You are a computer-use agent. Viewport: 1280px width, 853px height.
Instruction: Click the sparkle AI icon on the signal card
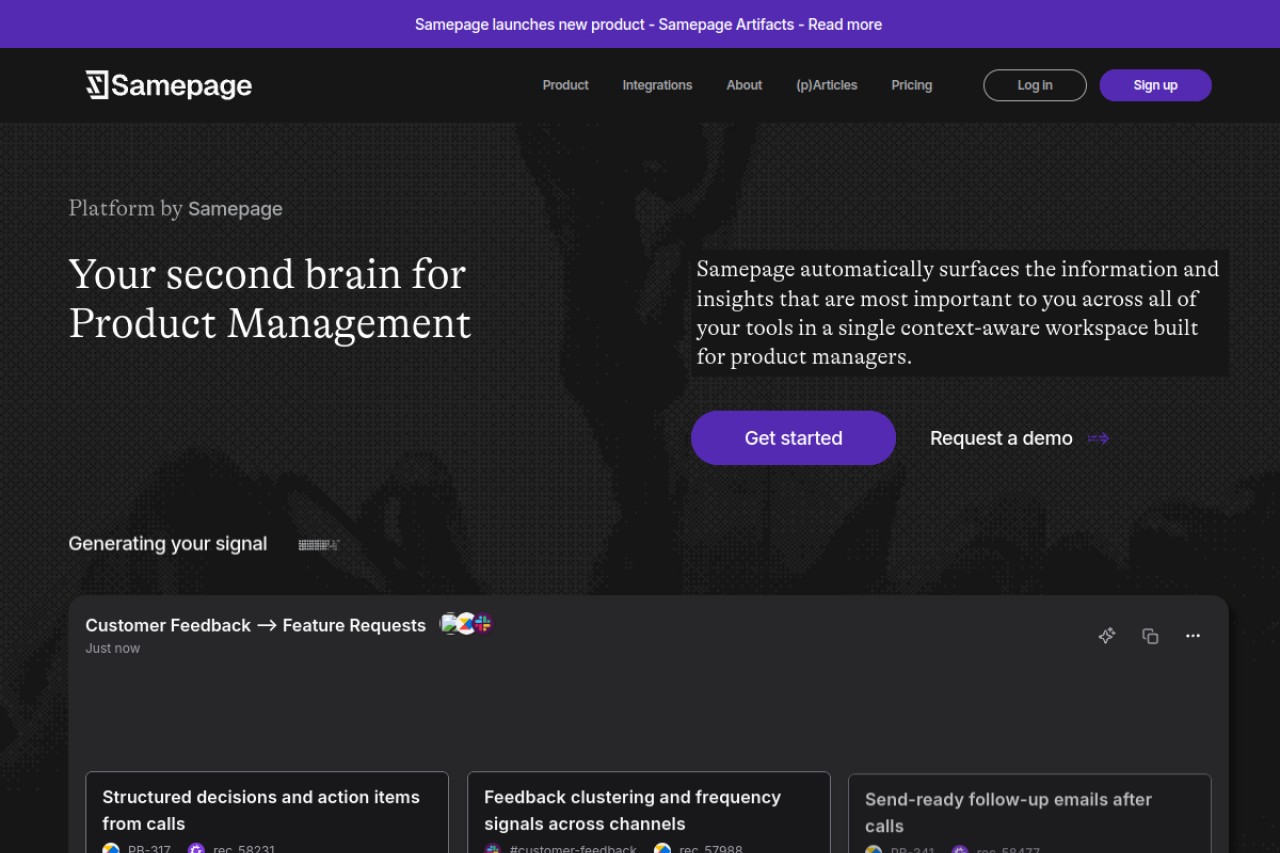click(x=1107, y=636)
